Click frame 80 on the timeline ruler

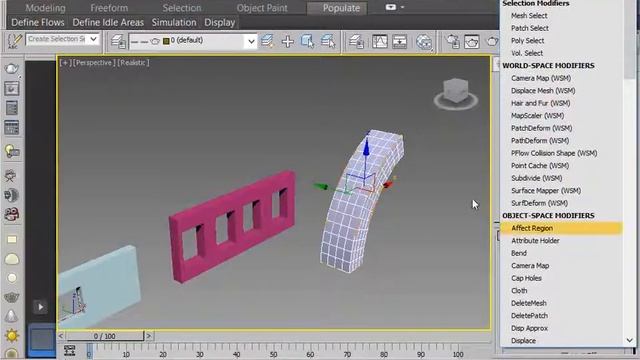pos(384,353)
